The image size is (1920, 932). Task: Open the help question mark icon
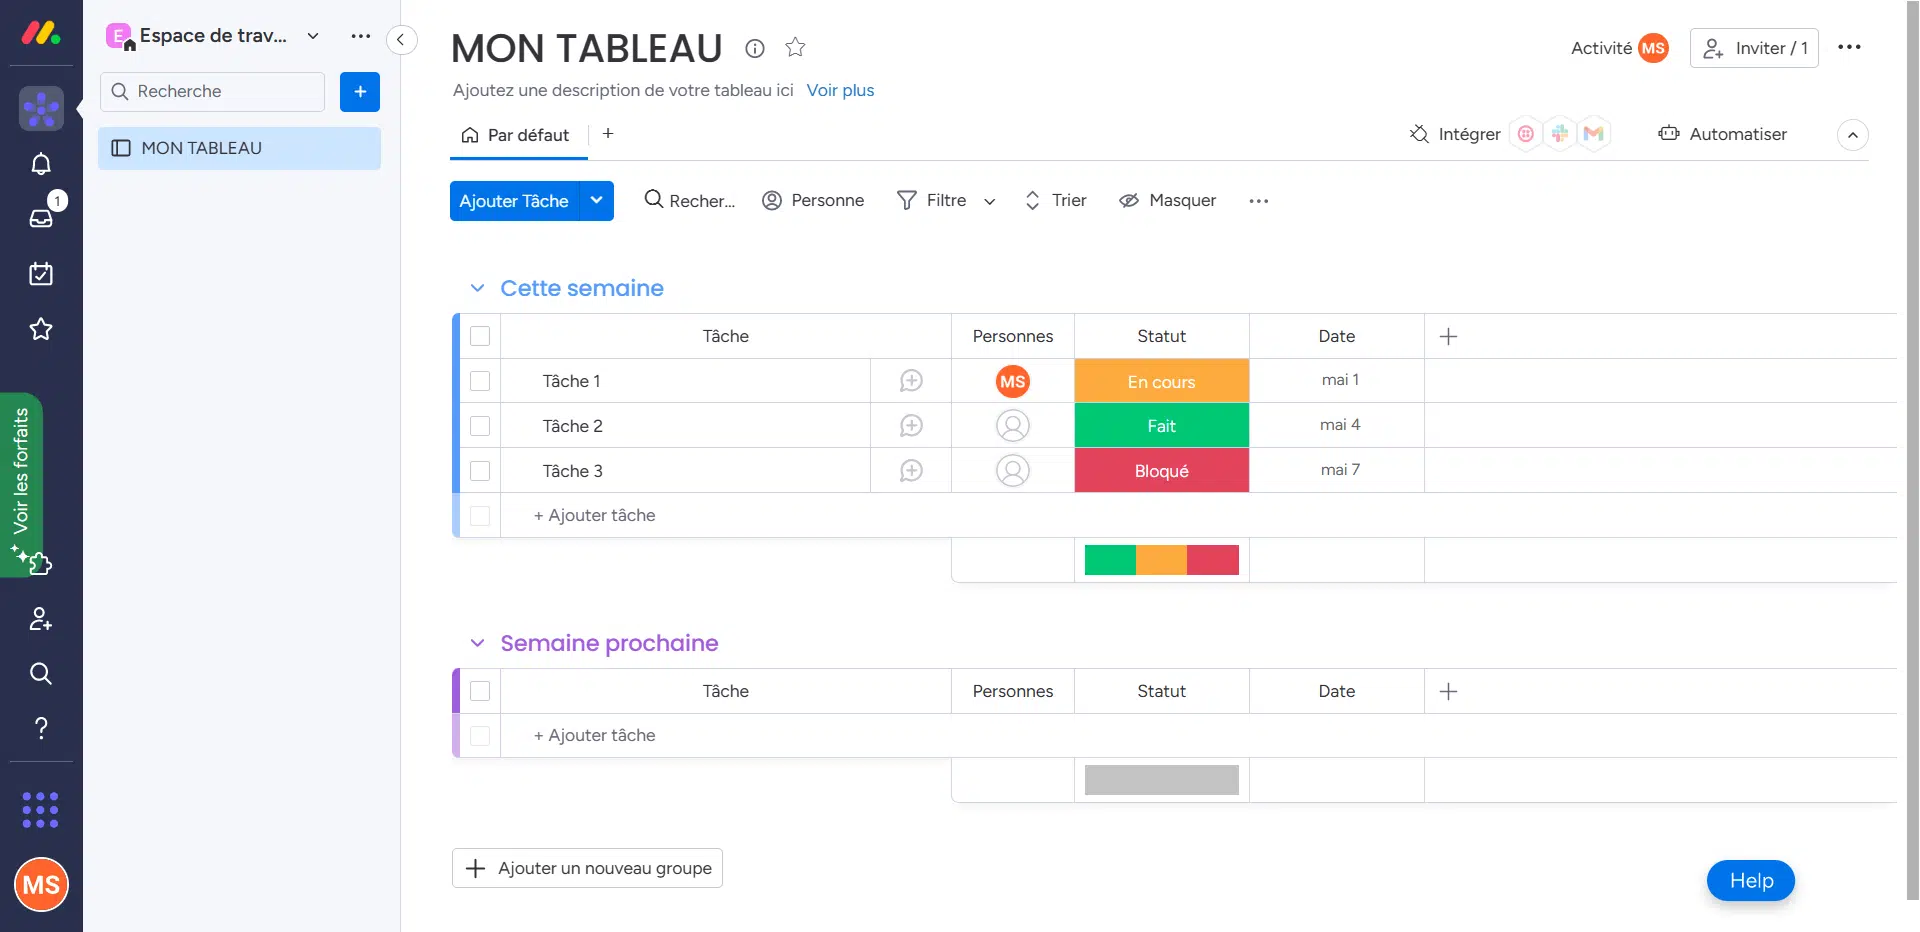coord(40,728)
